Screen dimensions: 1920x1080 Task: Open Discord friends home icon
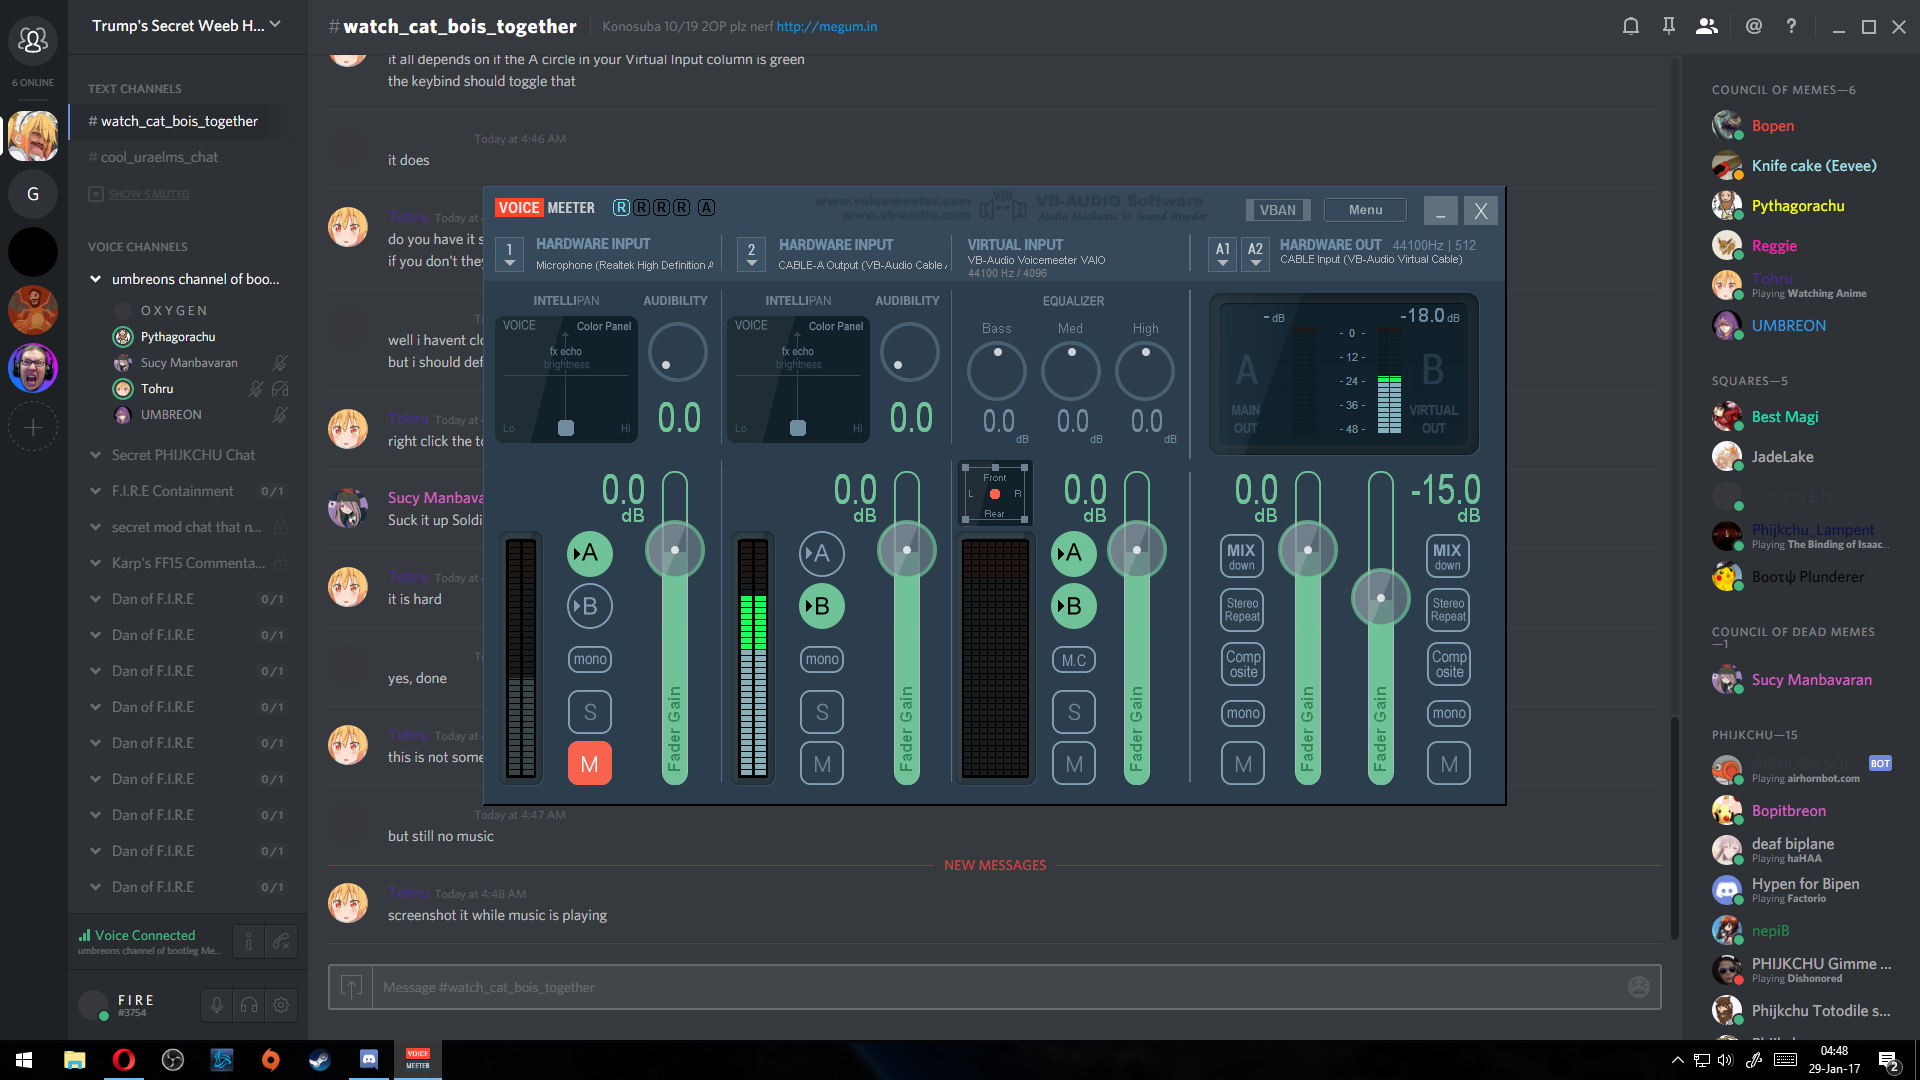click(33, 40)
